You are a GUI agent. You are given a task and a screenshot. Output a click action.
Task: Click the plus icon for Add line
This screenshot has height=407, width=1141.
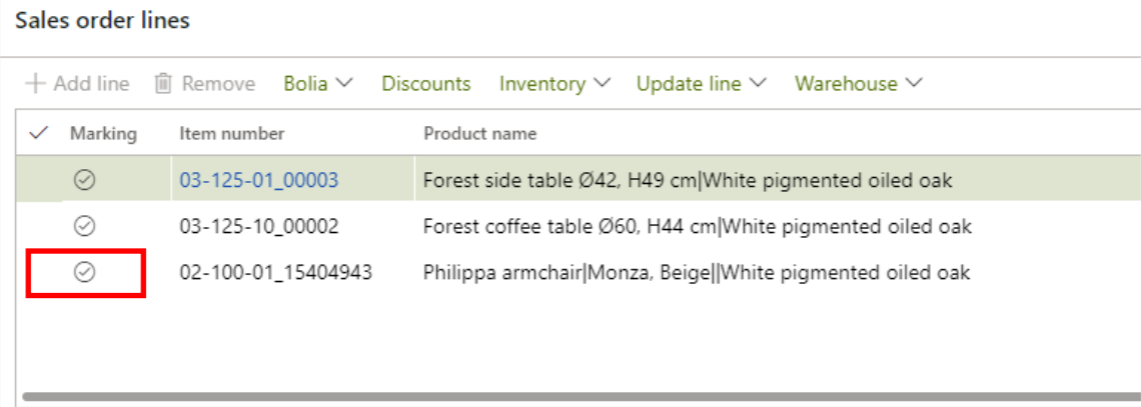pos(36,84)
